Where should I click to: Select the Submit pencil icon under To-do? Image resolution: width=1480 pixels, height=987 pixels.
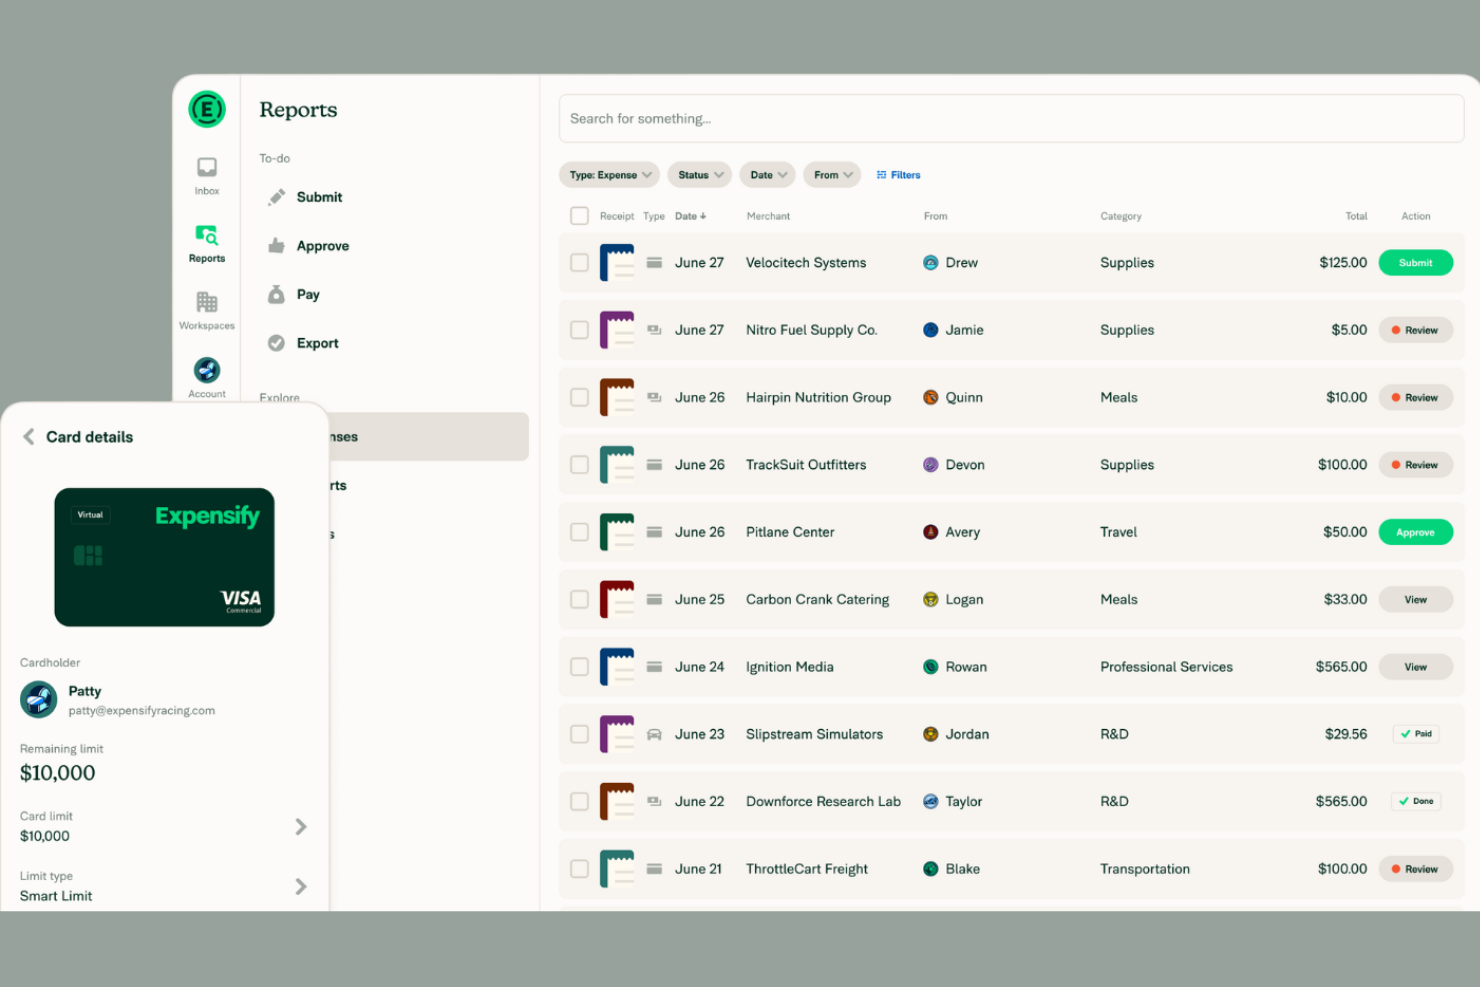(x=276, y=197)
